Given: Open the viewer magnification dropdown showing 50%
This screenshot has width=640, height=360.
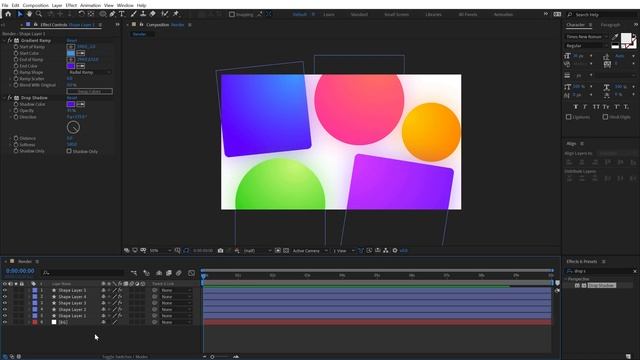Looking at the screenshot, I should coord(160,251).
